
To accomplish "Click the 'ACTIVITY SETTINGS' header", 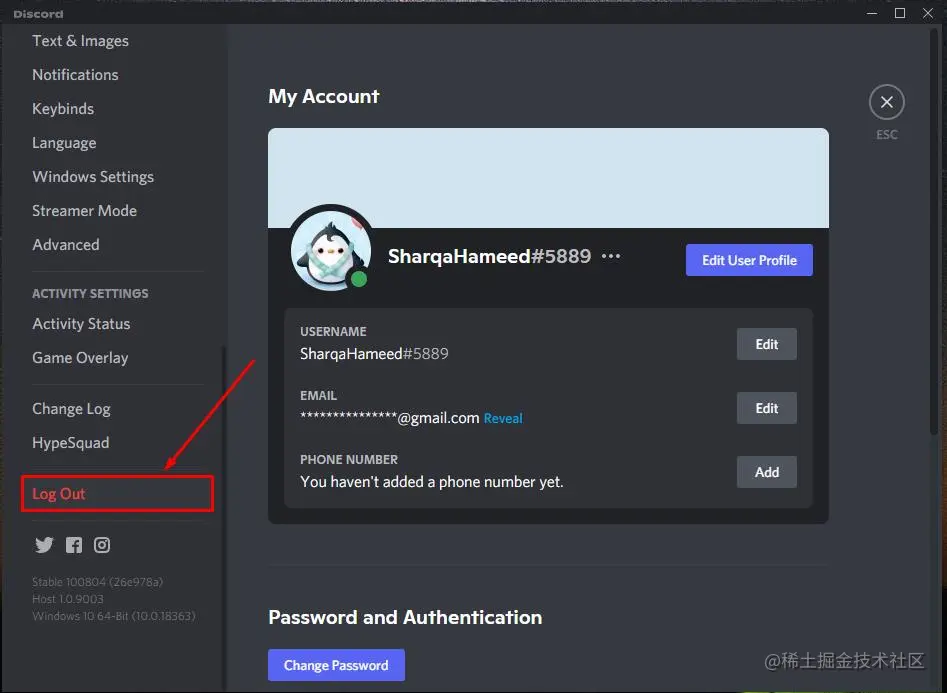I will pos(90,294).
